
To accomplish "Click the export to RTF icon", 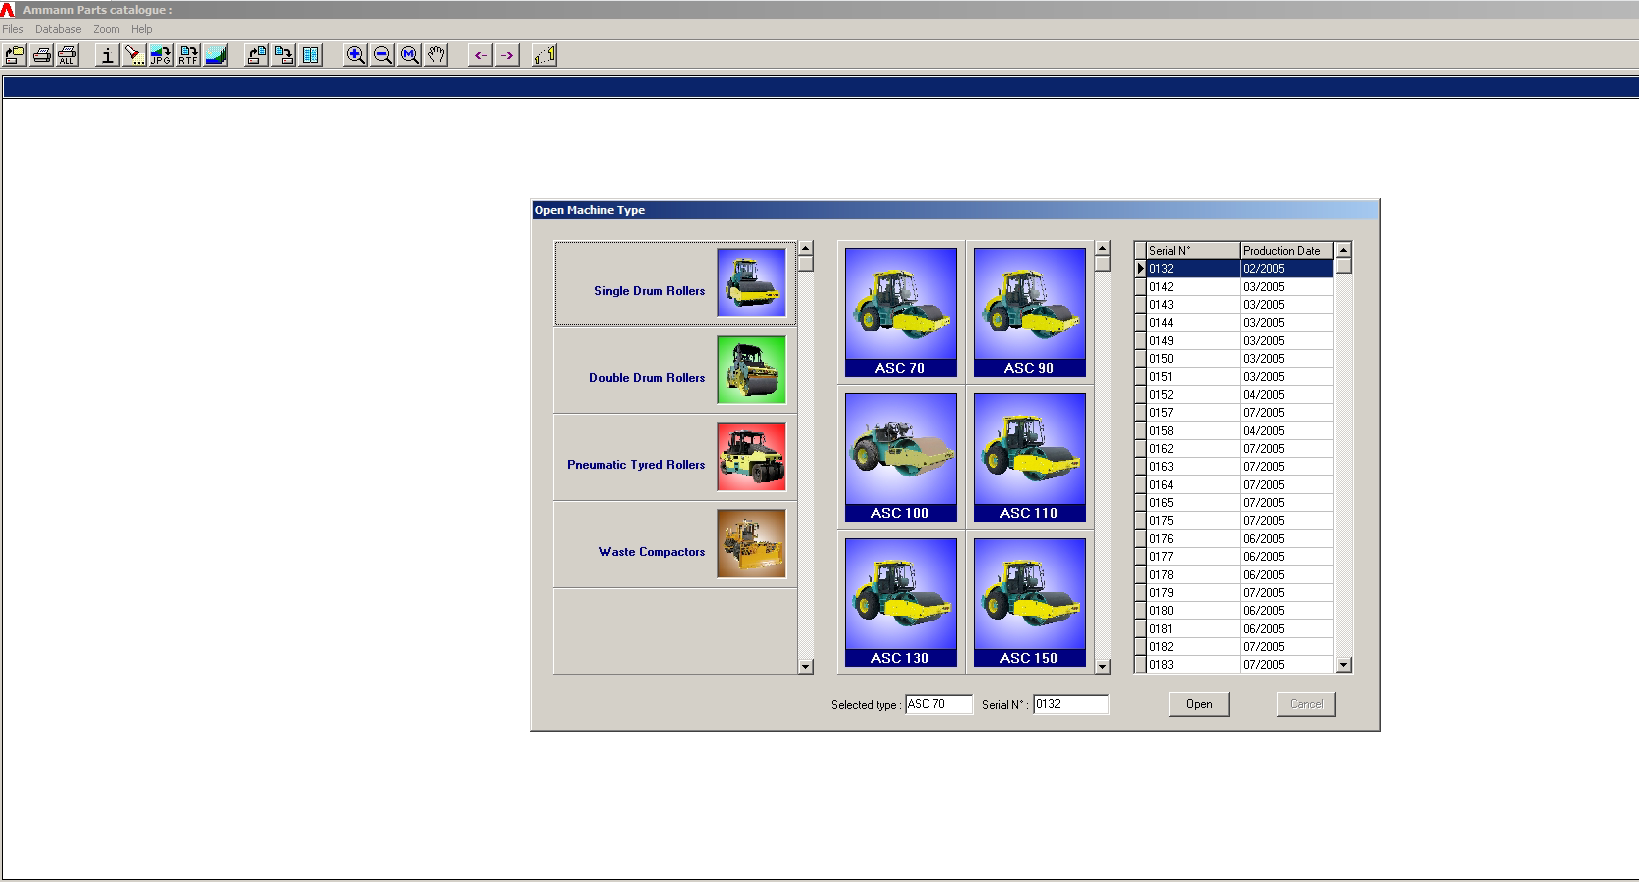I will [188, 55].
